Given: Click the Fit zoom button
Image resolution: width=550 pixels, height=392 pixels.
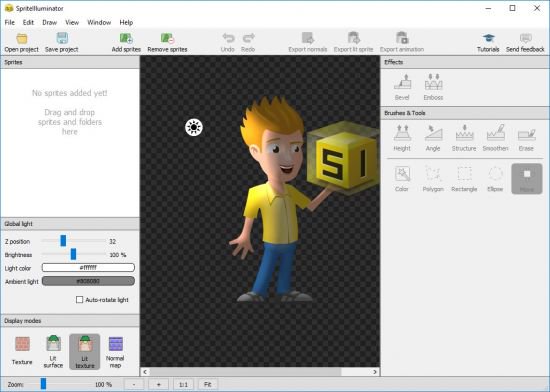Looking at the screenshot, I should pos(208,384).
